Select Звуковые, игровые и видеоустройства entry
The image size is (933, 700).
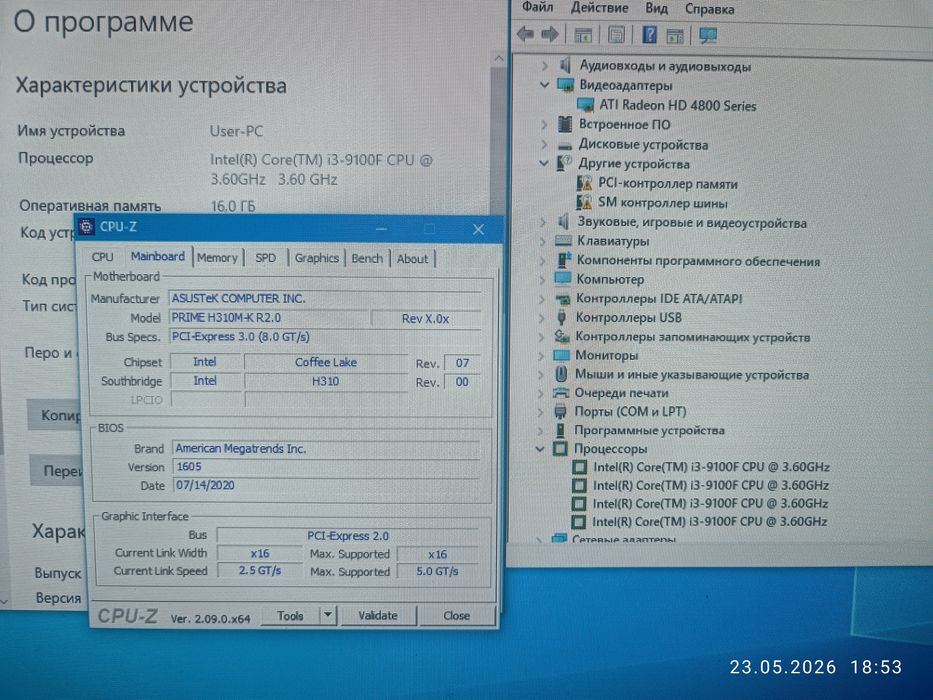(x=692, y=223)
